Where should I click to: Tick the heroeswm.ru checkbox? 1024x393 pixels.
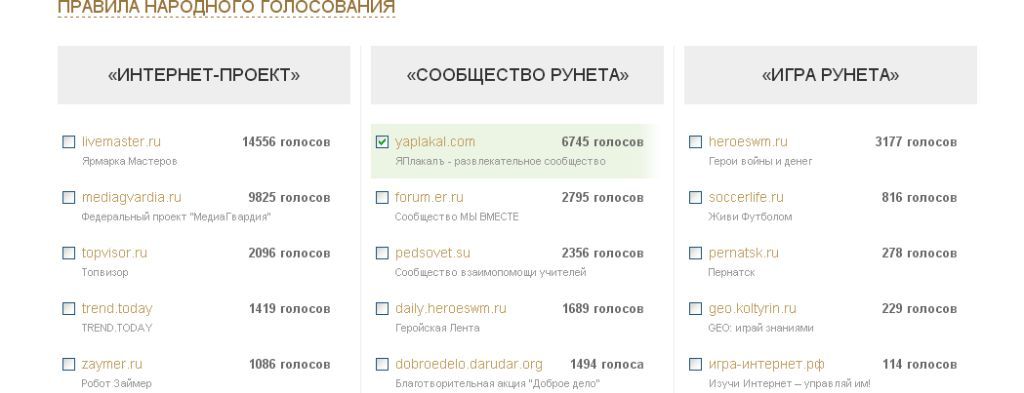(x=696, y=142)
